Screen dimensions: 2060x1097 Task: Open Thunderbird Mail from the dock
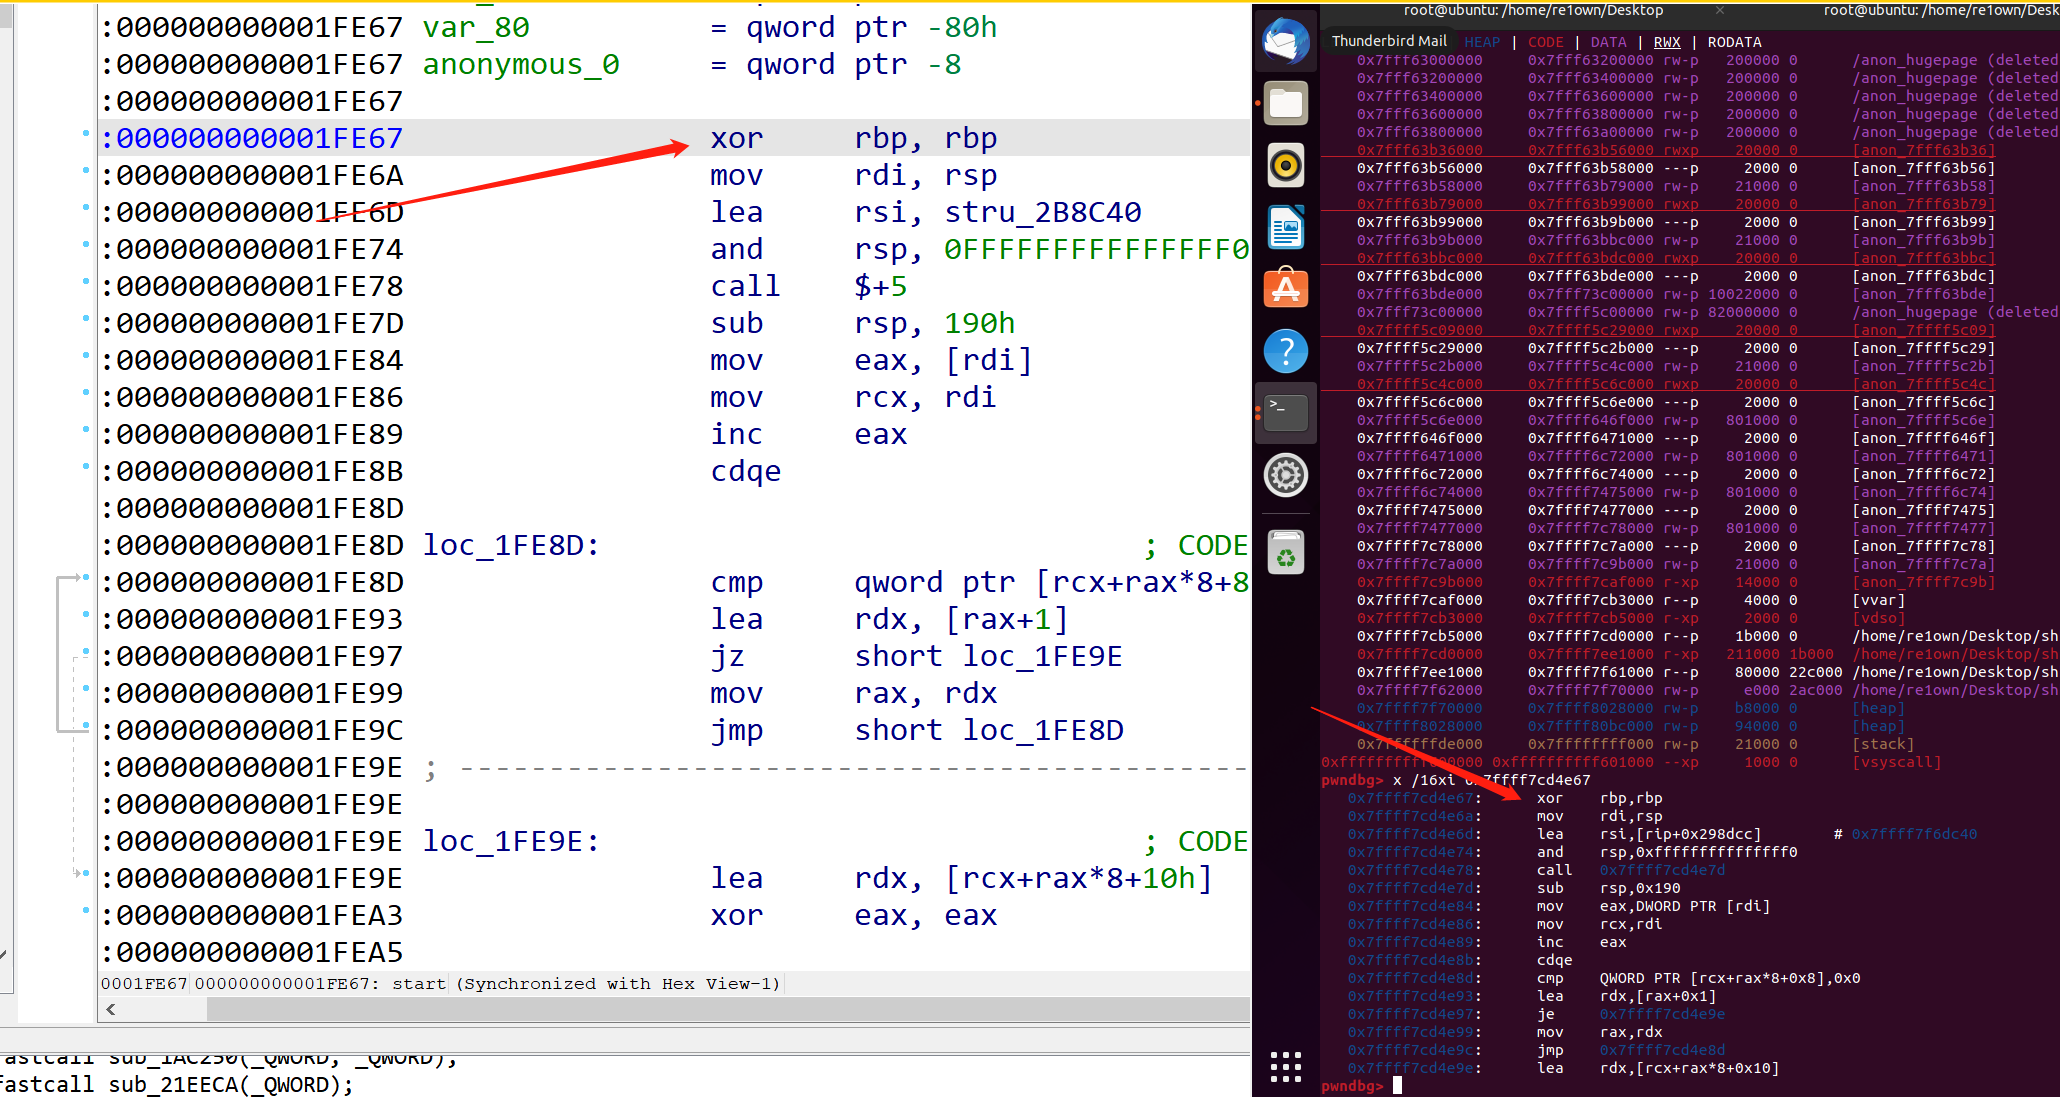1286,42
